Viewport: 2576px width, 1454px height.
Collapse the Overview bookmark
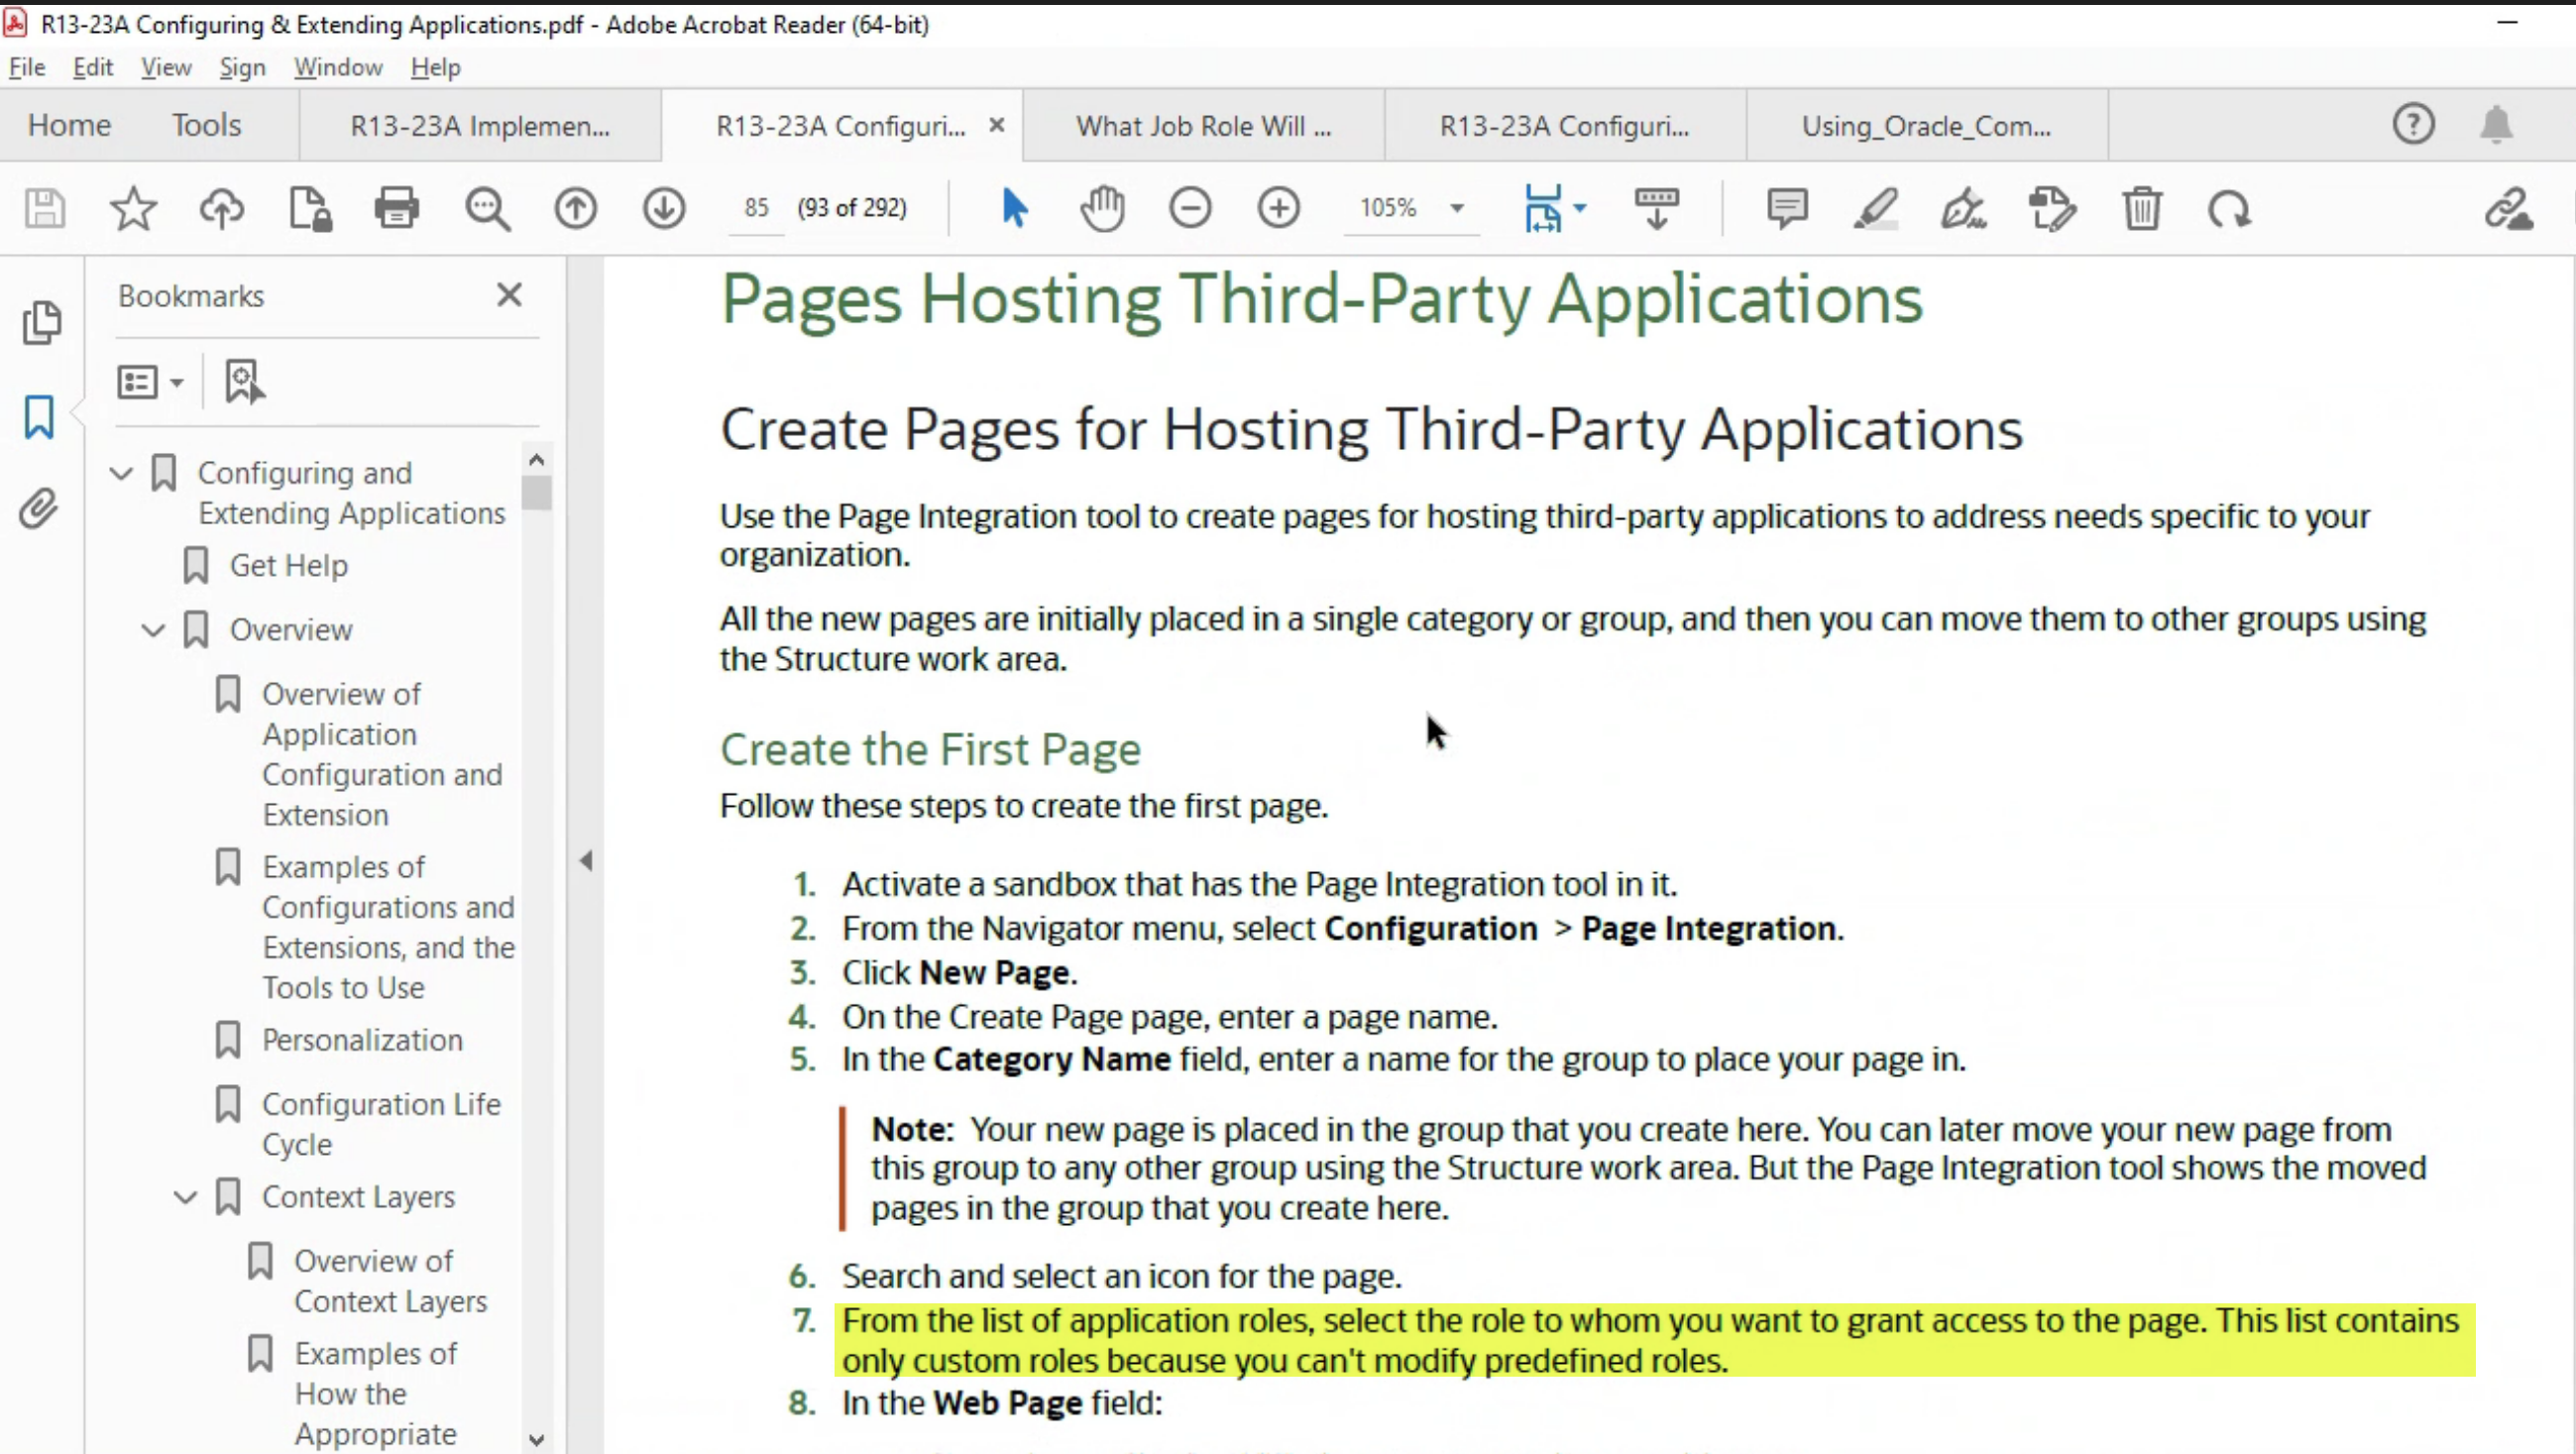pos(153,630)
